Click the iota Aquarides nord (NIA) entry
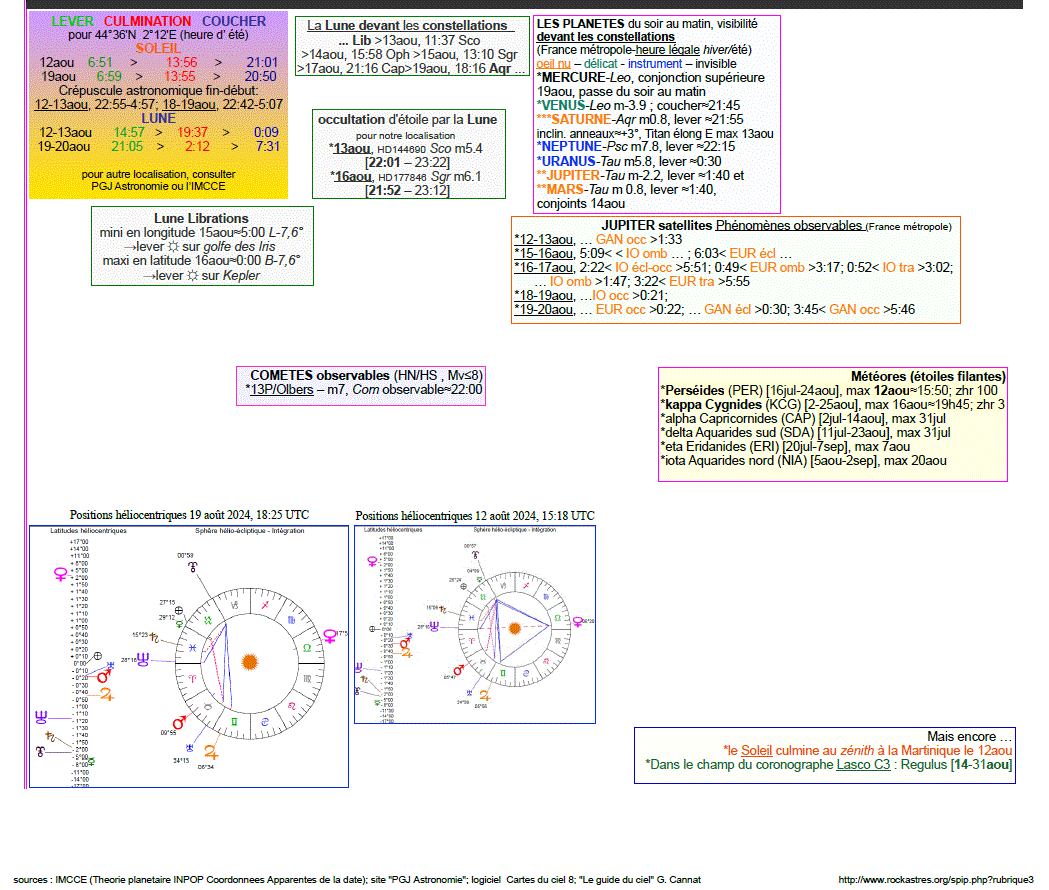Screen dimensions: 1049x890 (803, 460)
